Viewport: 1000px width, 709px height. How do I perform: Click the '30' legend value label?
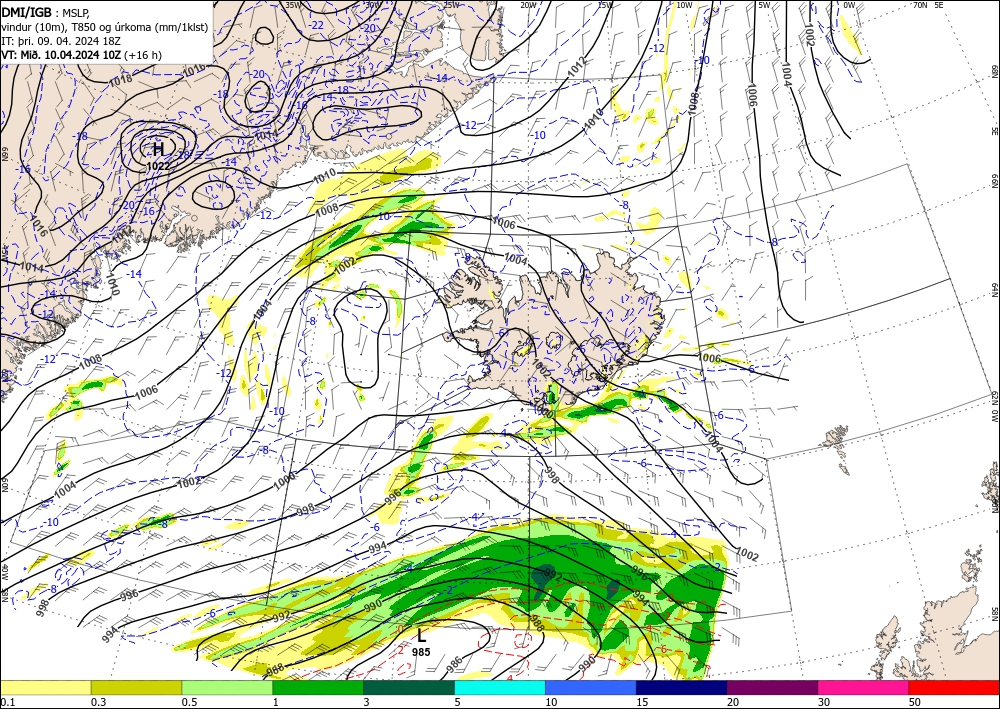coord(824,702)
